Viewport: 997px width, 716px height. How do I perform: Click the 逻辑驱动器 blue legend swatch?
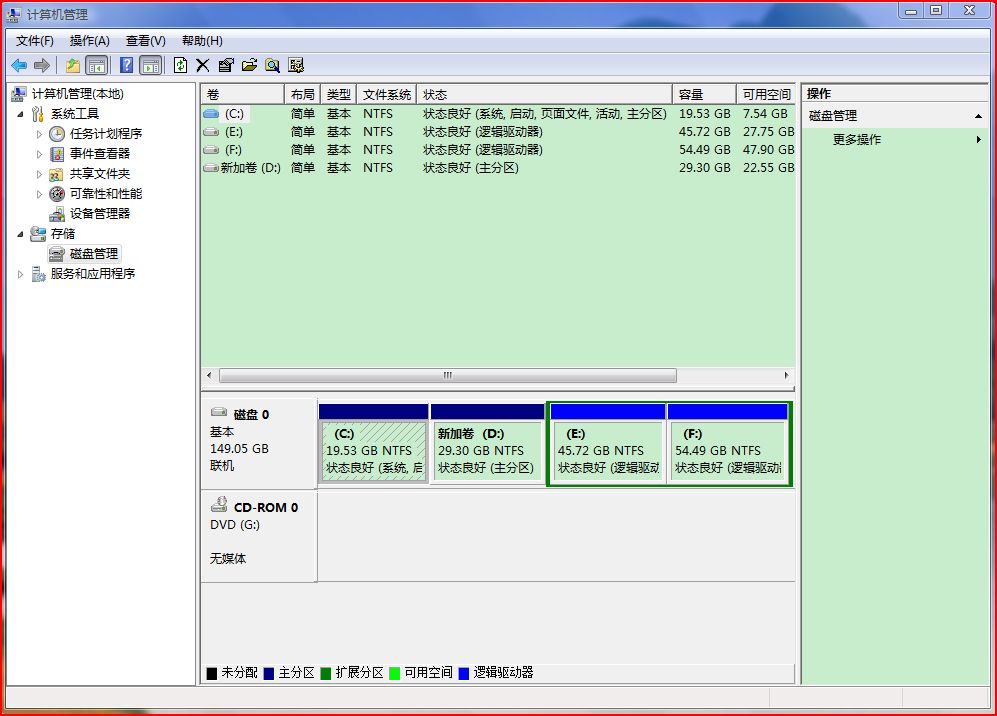click(x=464, y=673)
